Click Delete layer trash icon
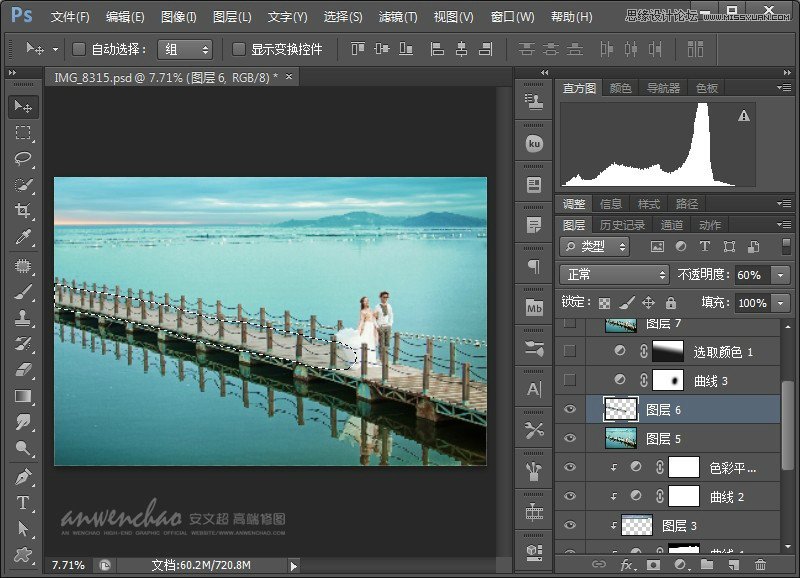 click(x=760, y=565)
